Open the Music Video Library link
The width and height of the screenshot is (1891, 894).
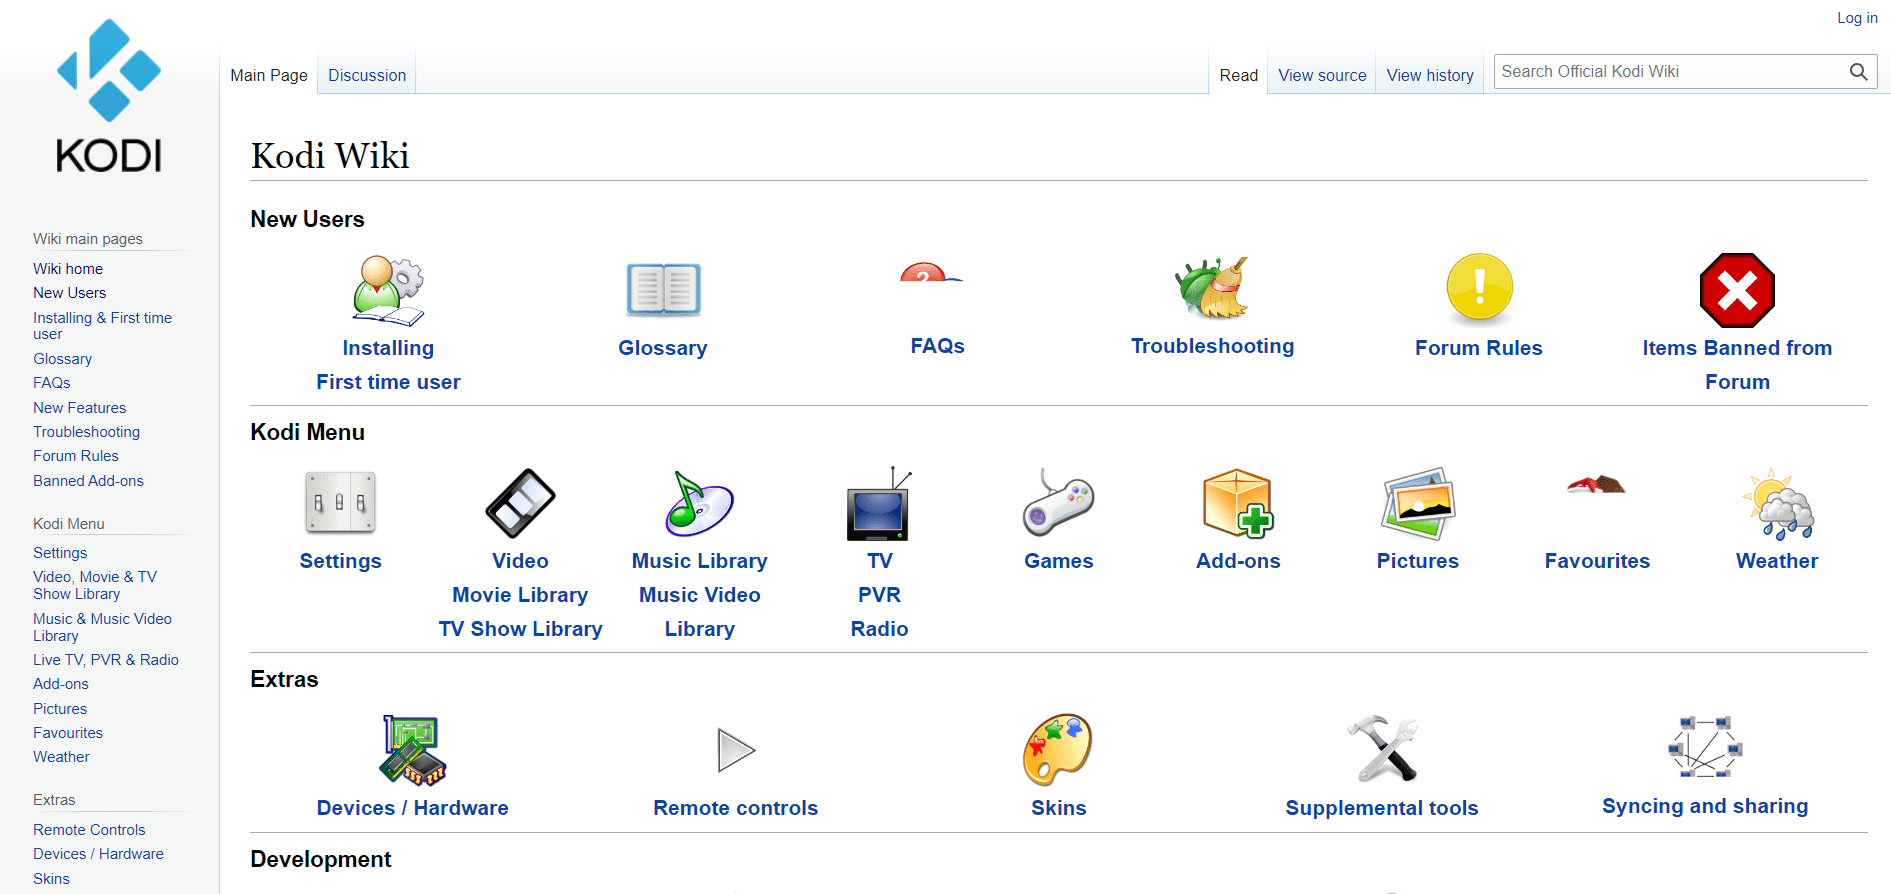pyautogui.click(x=700, y=612)
